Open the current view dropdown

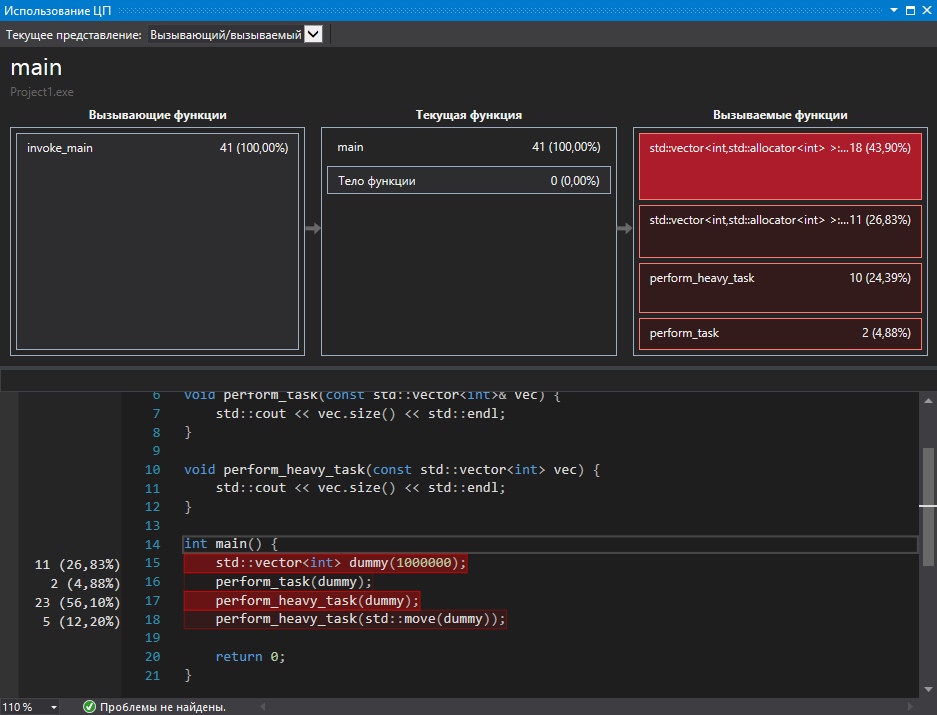click(313, 34)
